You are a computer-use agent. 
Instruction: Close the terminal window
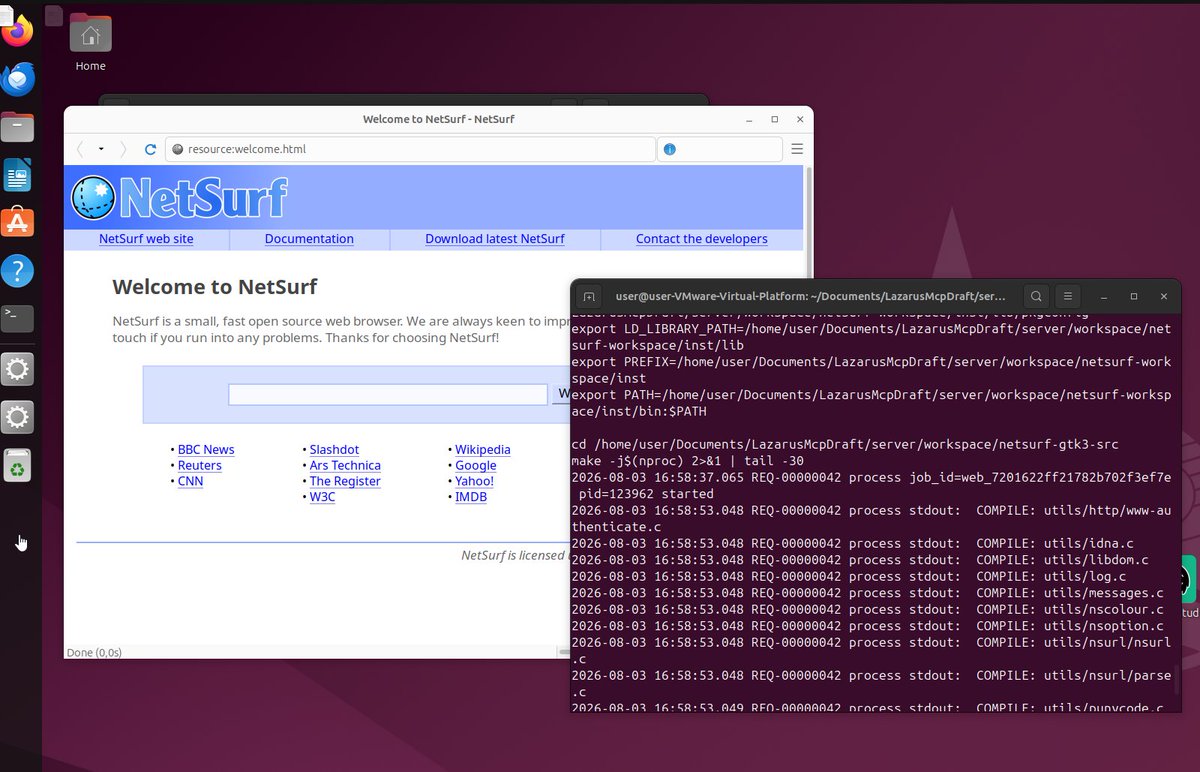[1163, 296]
